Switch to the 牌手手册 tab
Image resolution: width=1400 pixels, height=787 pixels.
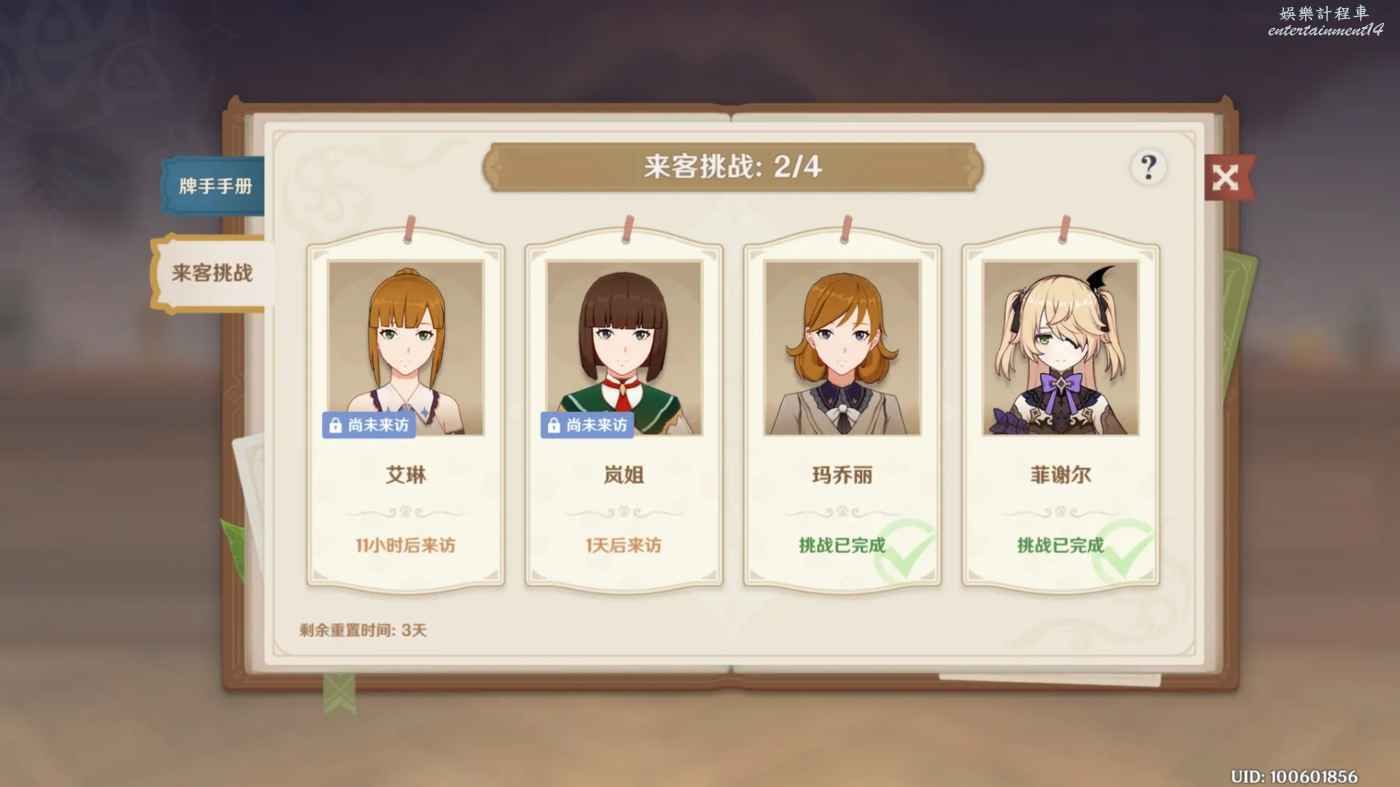coord(214,186)
